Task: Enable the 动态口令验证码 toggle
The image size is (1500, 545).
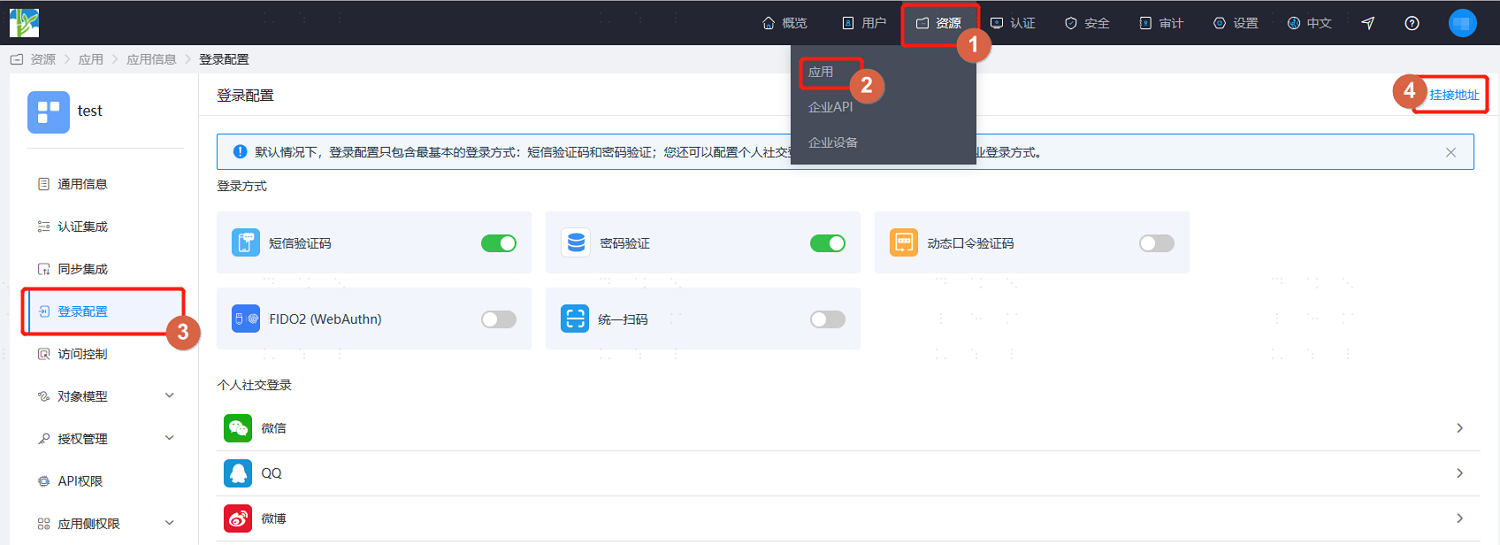Action: pos(1157,243)
